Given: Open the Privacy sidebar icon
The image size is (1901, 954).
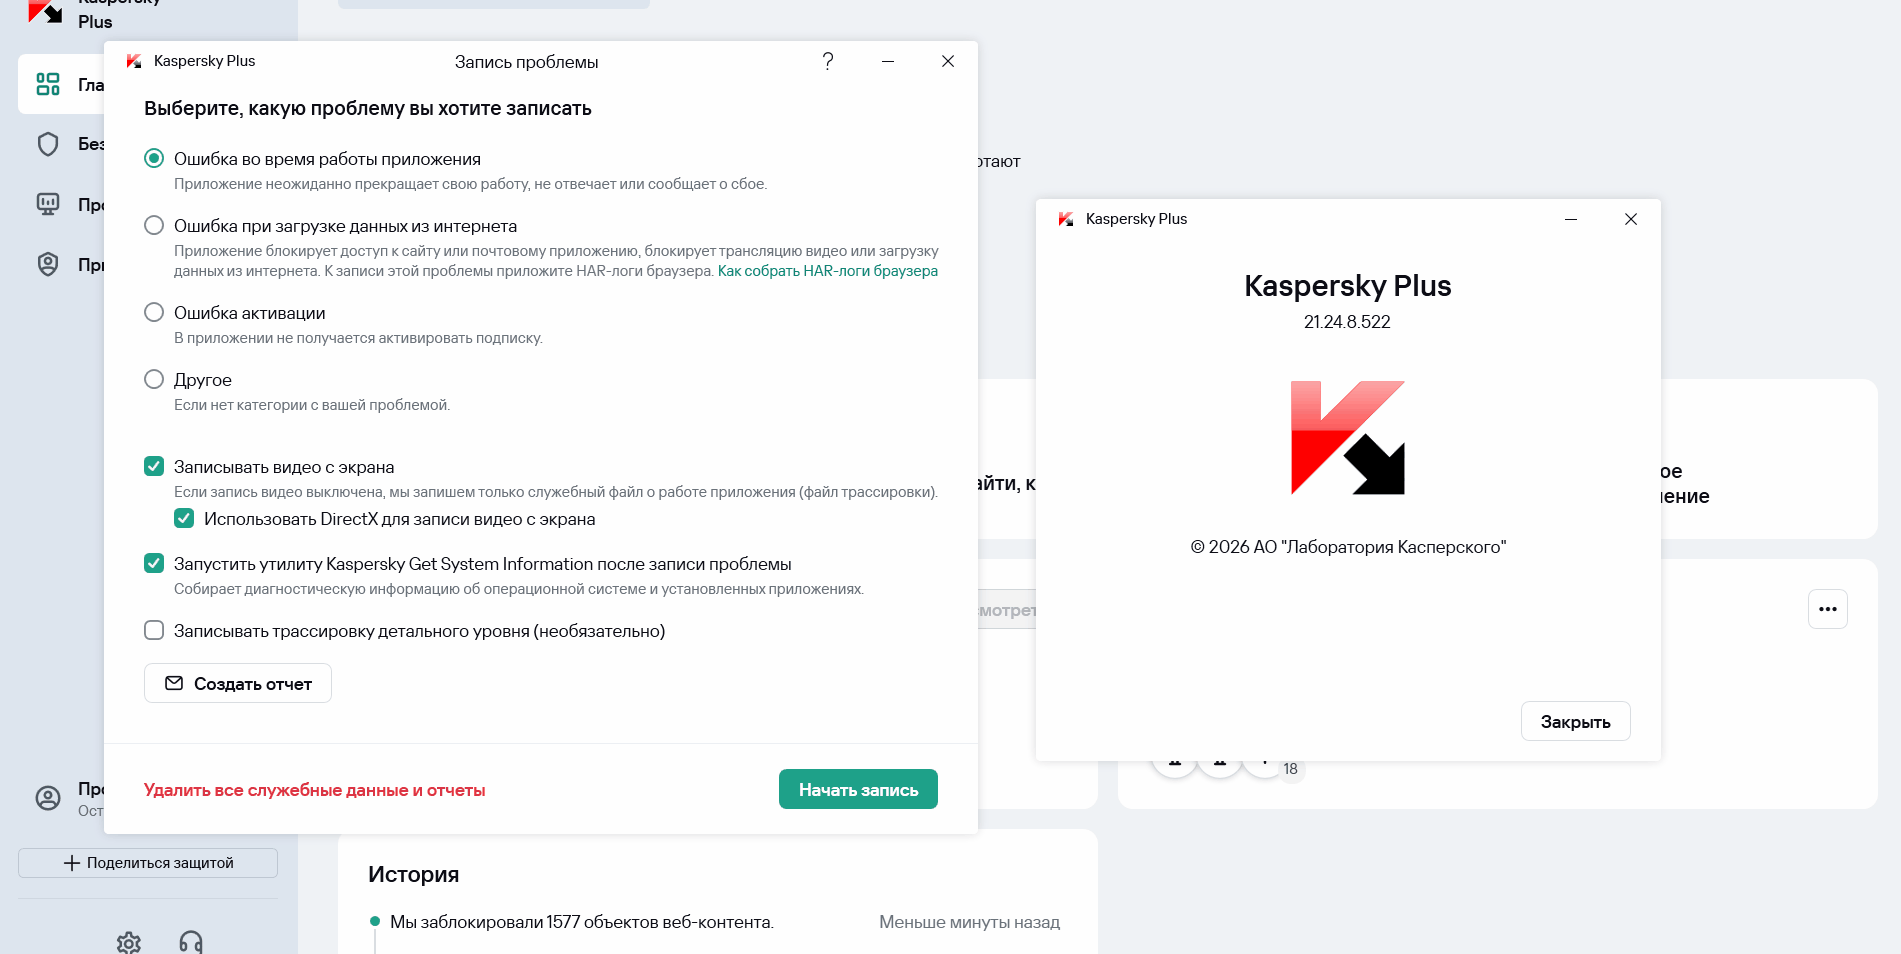Looking at the screenshot, I should [48, 264].
